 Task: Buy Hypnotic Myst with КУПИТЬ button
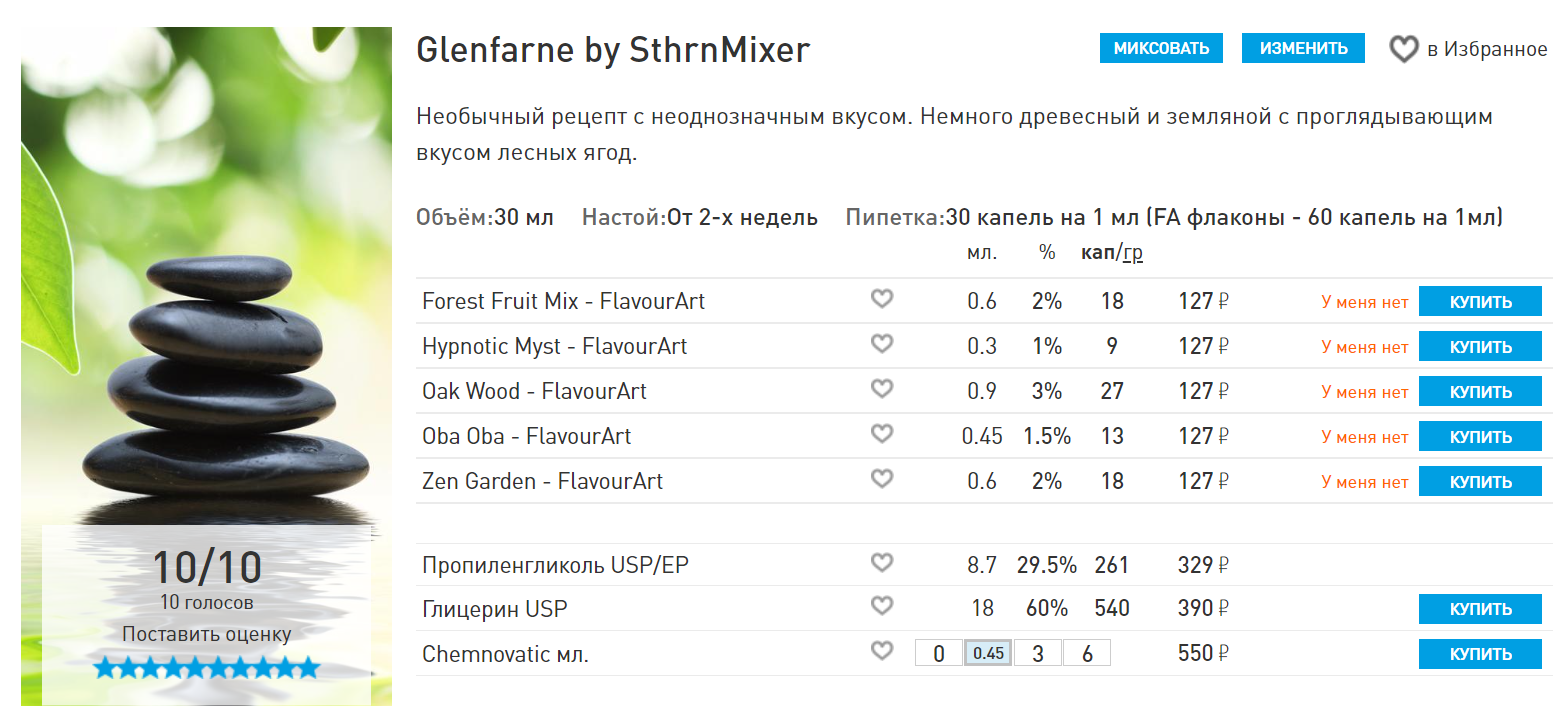click(x=1480, y=347)
